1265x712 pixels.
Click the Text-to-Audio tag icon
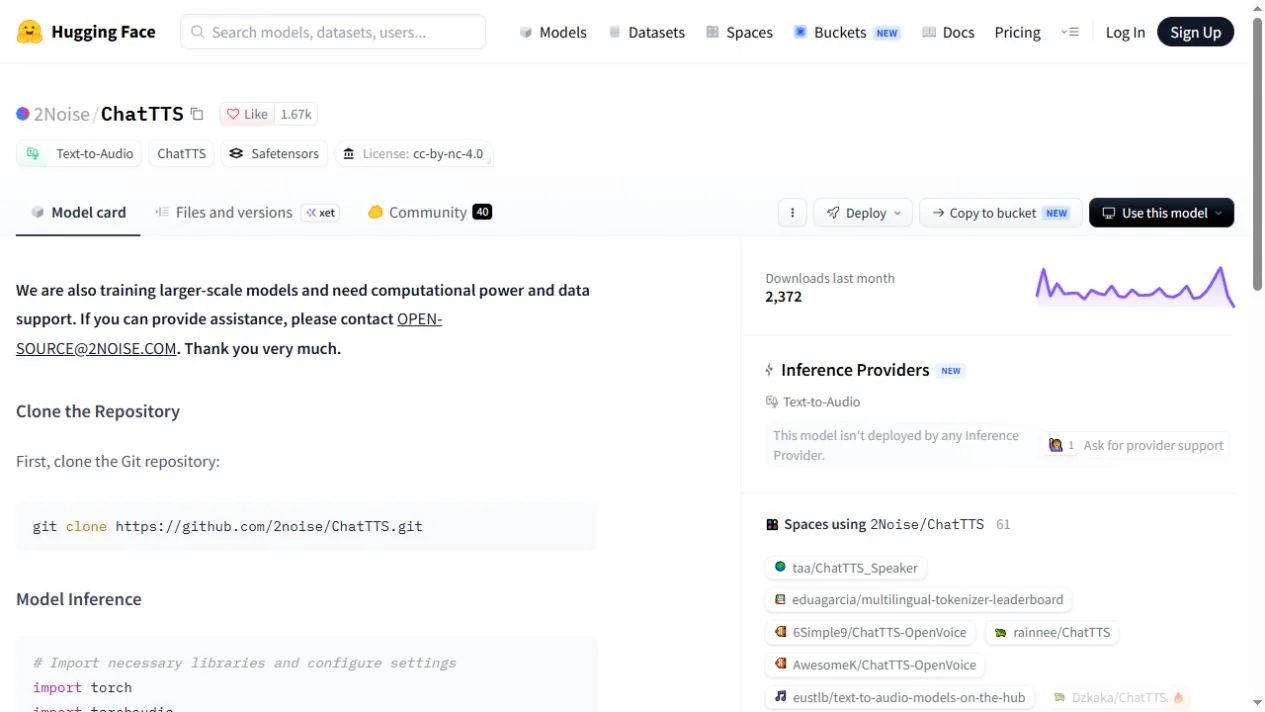click(x=34, y=154)
